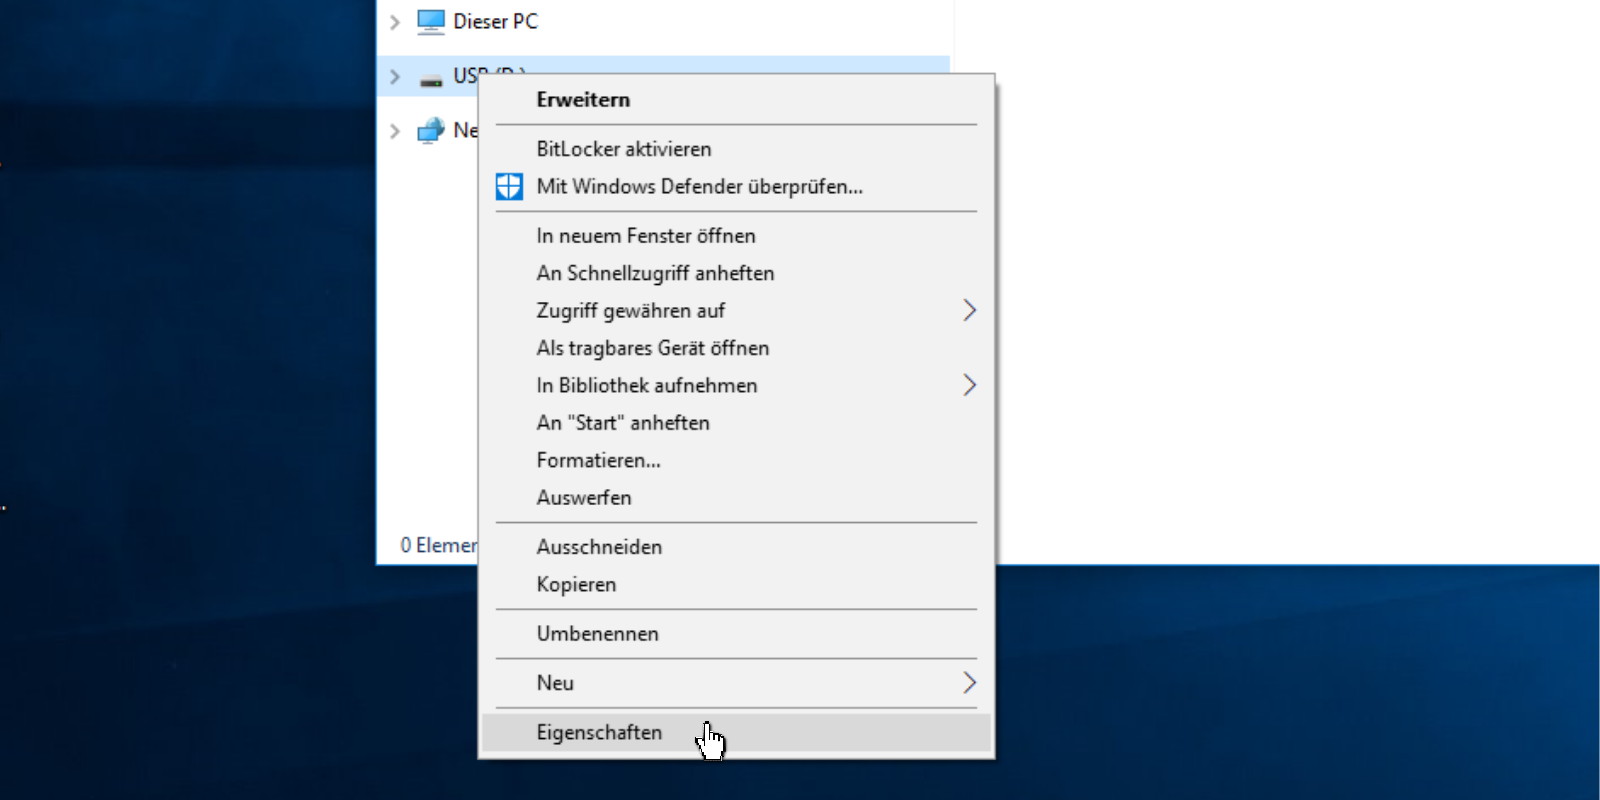Select Umbenennen to rename drive

tap(736, 634)
